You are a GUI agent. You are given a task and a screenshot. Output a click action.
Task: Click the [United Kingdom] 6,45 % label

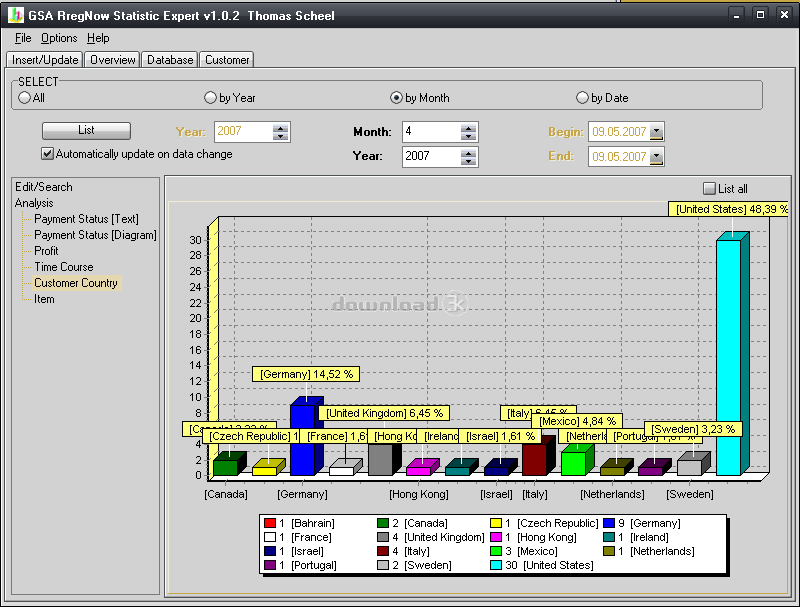384,413
